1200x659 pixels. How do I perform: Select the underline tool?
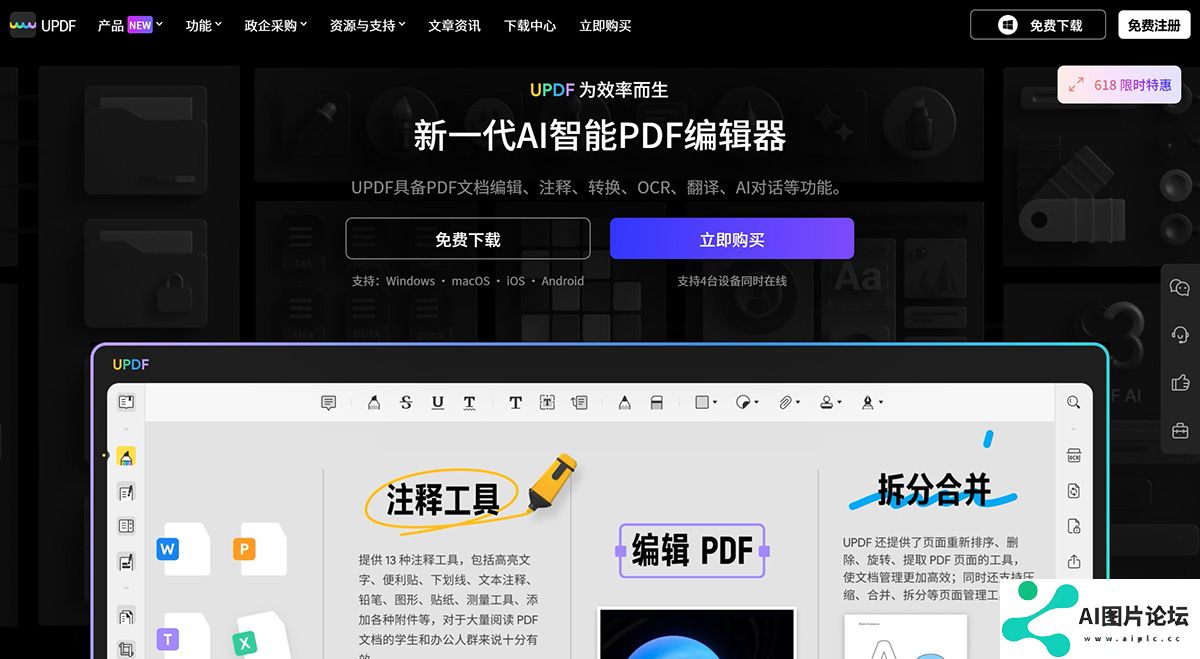437,402
